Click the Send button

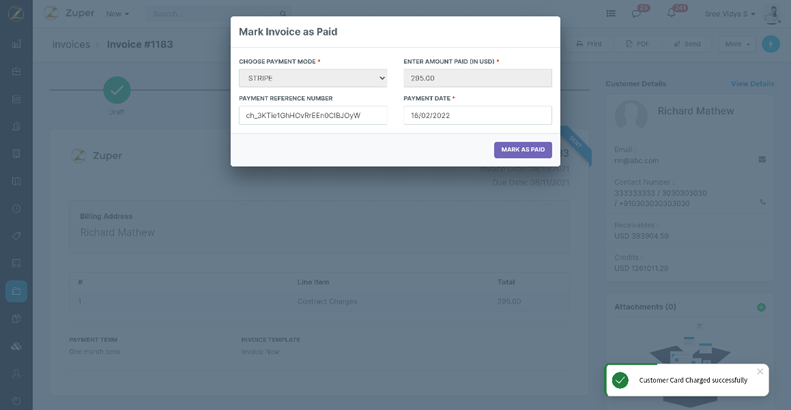[687, 44]
